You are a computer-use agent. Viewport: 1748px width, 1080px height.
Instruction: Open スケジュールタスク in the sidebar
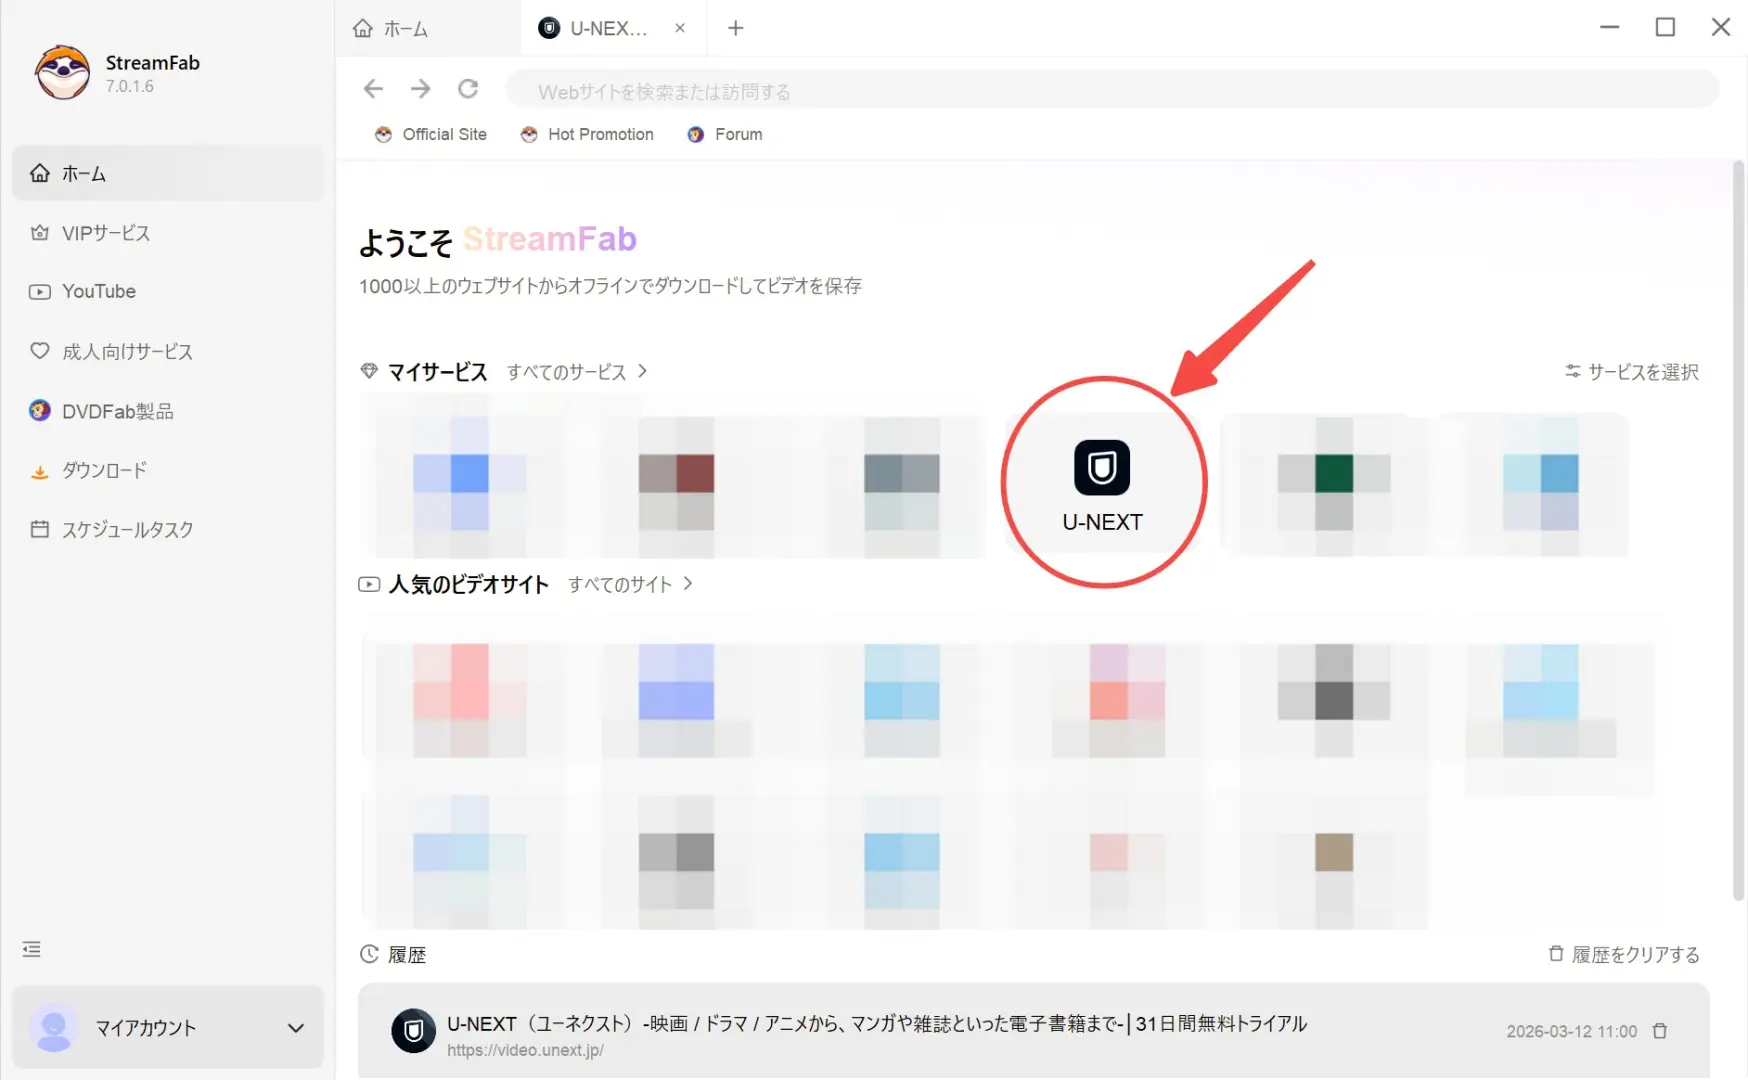(x=168, y=529)
